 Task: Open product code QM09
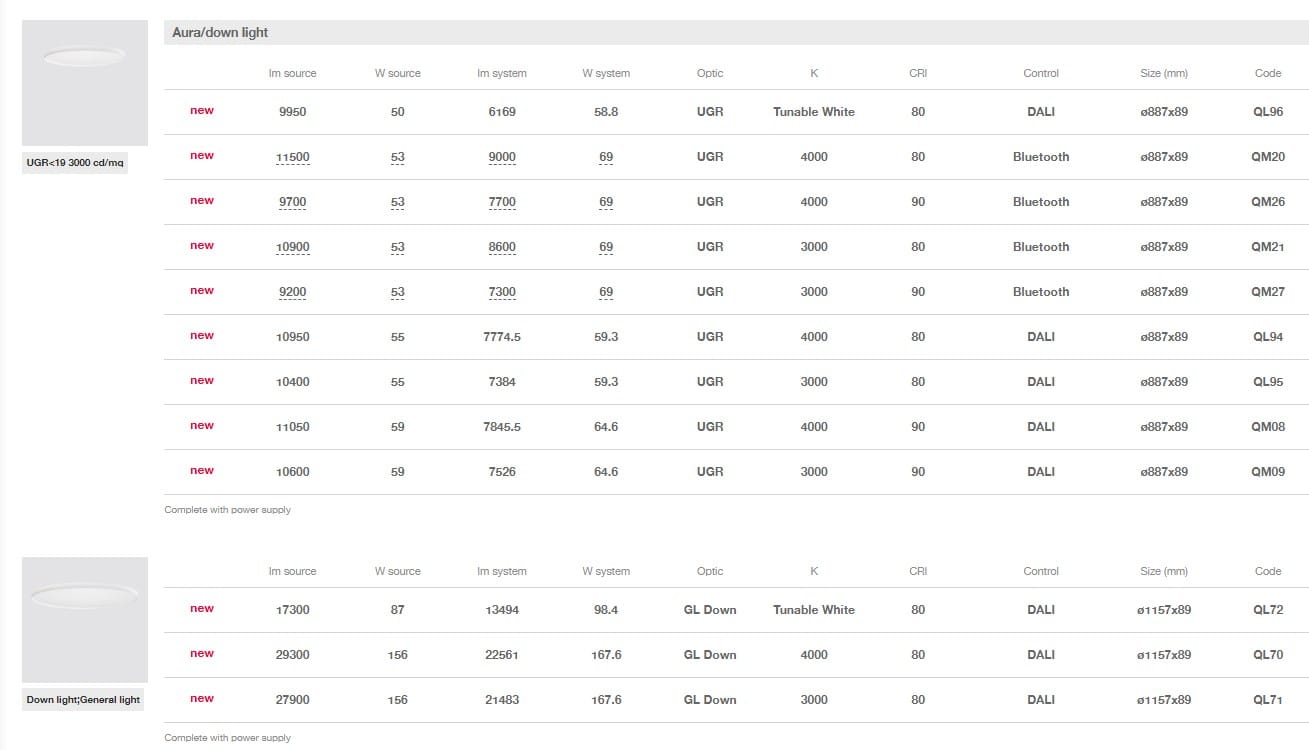(x=1267, y=472)
